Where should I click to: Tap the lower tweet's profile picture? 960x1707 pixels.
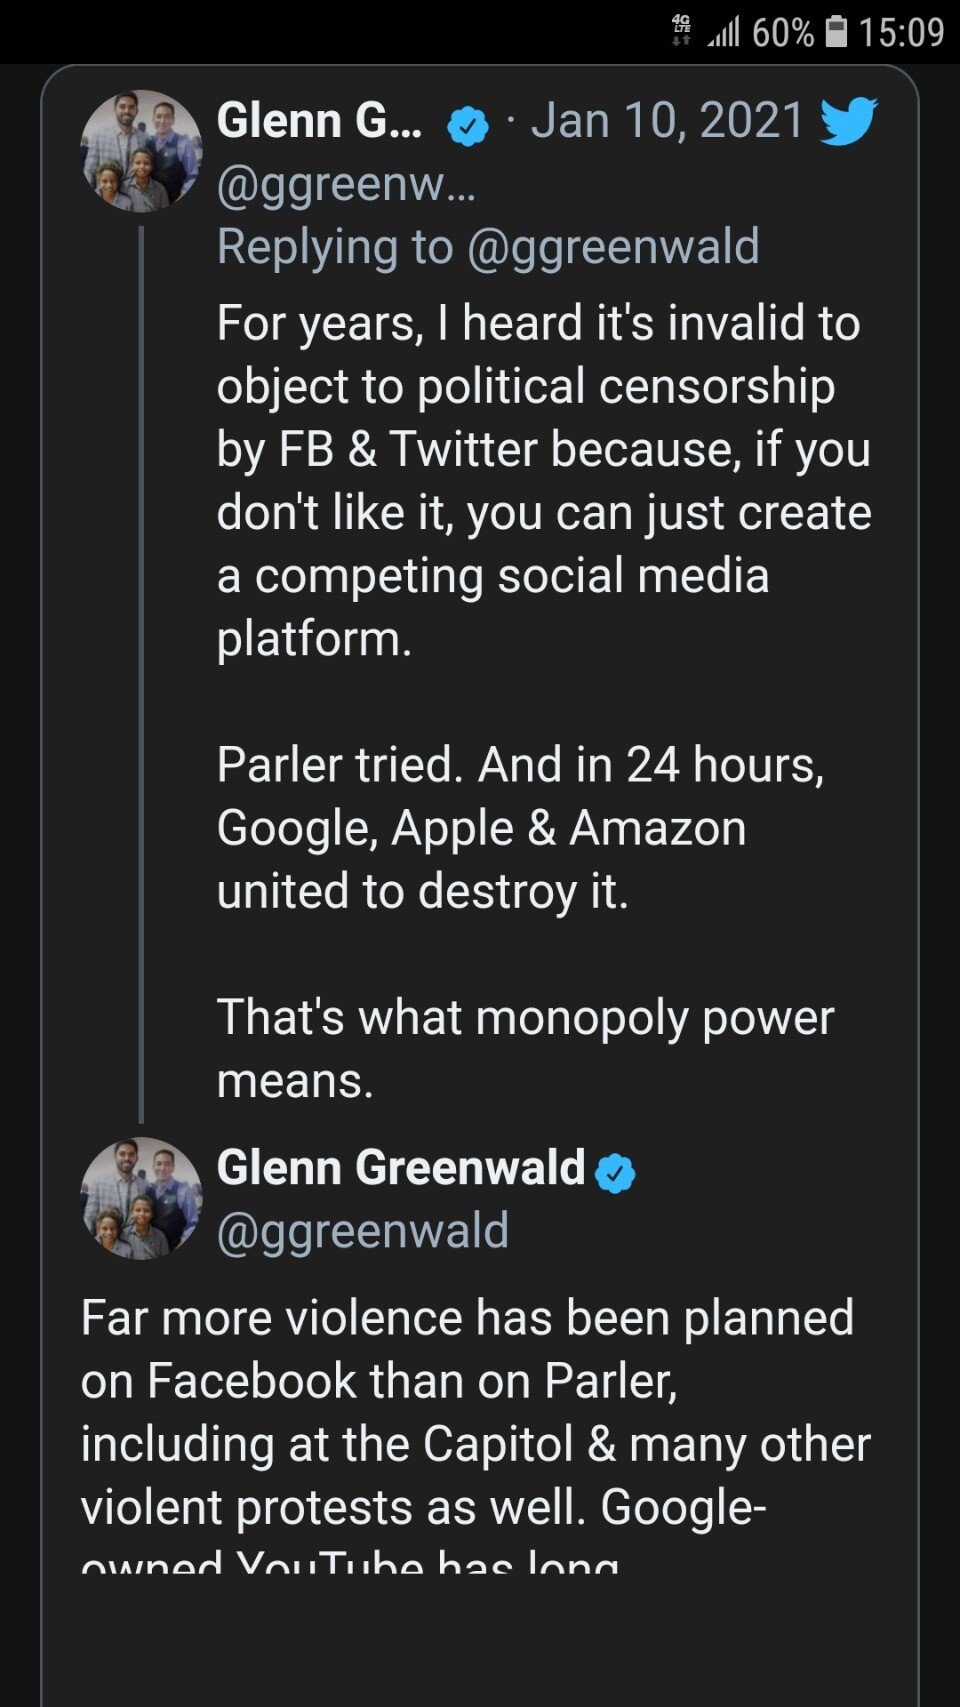pos(141,1198)
